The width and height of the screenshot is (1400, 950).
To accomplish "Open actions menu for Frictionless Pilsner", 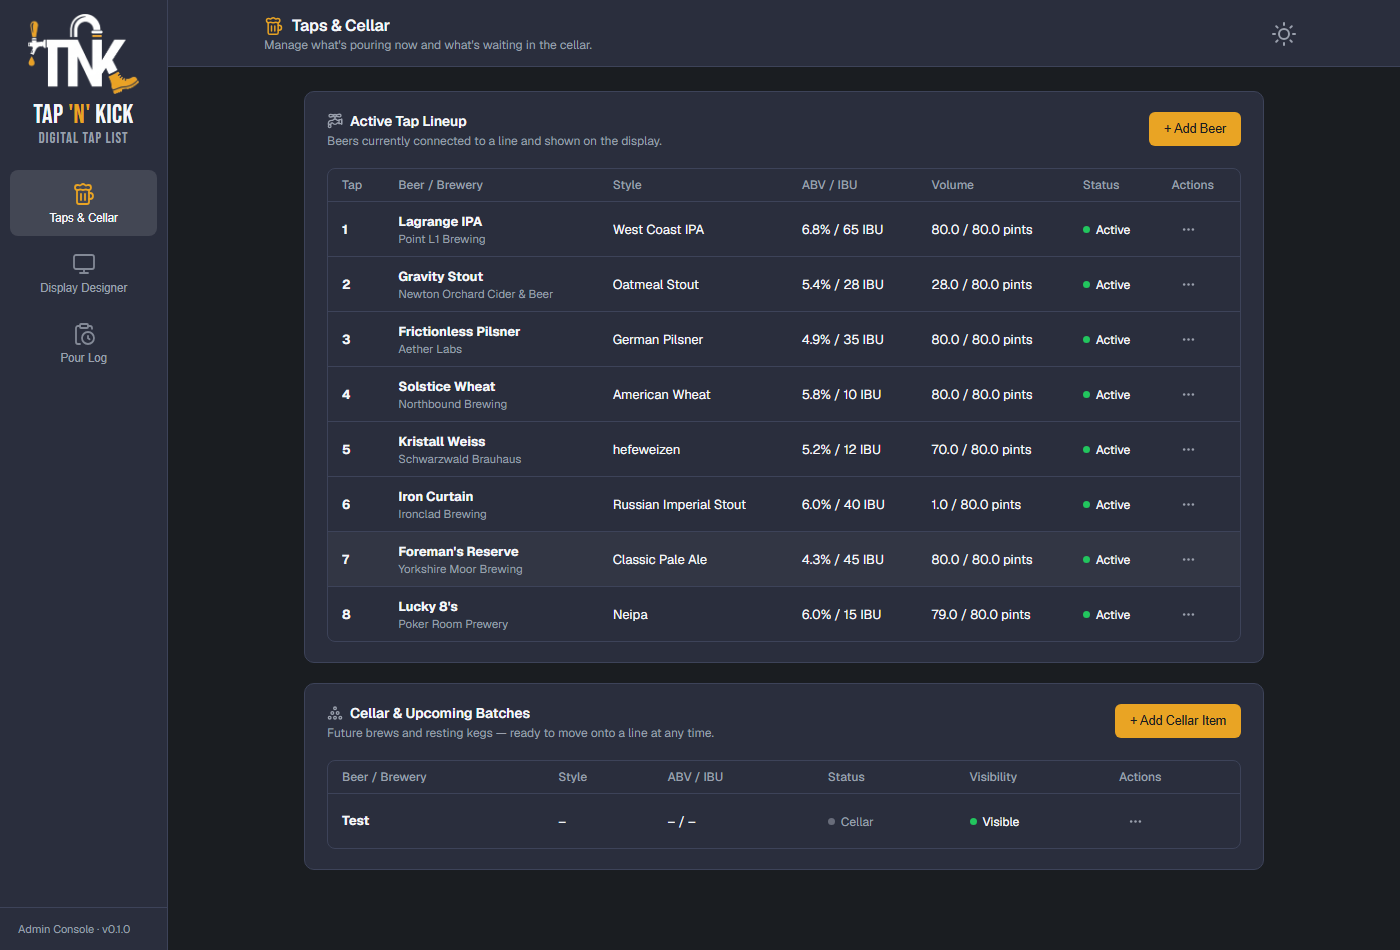I will pos(1188,340).
